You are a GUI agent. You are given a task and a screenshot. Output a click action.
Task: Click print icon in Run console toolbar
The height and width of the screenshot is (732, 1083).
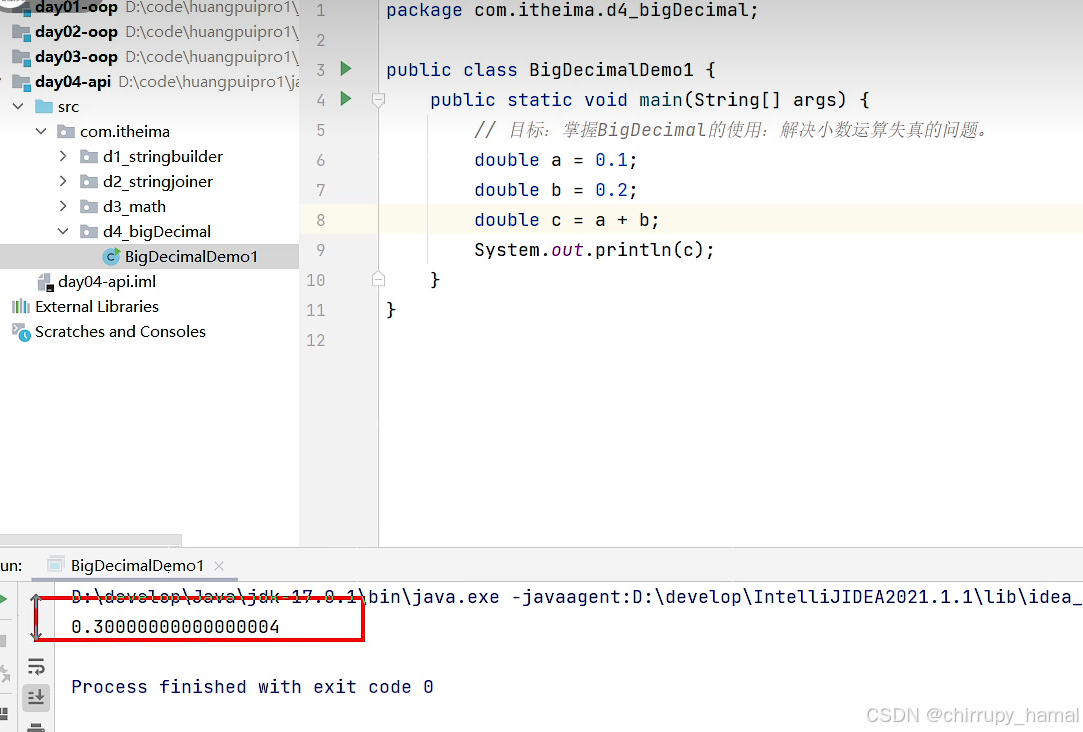click(x=36, y=726)
